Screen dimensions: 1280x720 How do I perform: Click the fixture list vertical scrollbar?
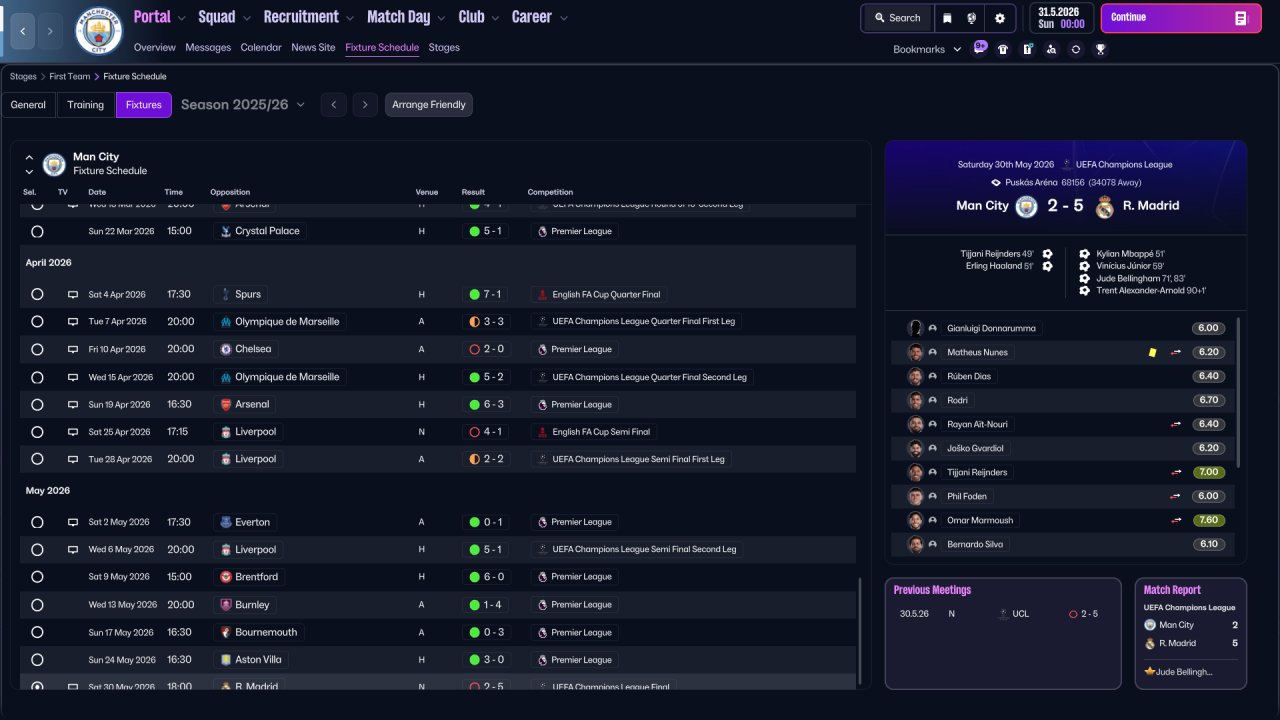coord(859,632)
